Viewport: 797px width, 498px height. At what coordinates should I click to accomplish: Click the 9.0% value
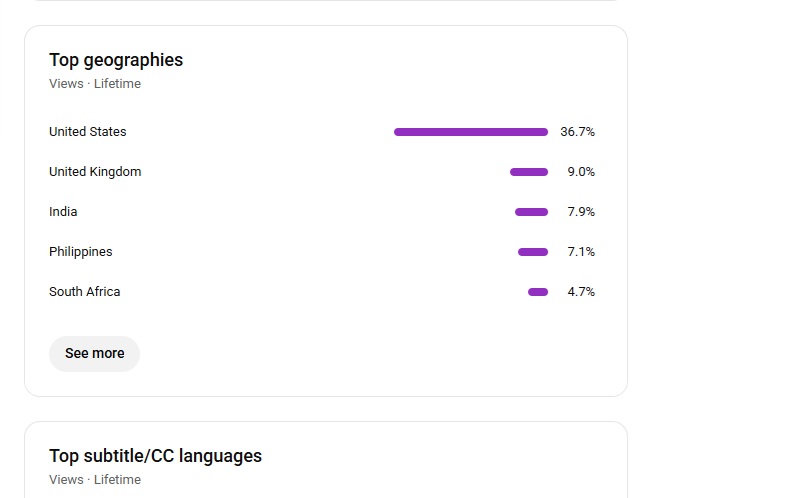click(581, 172)
